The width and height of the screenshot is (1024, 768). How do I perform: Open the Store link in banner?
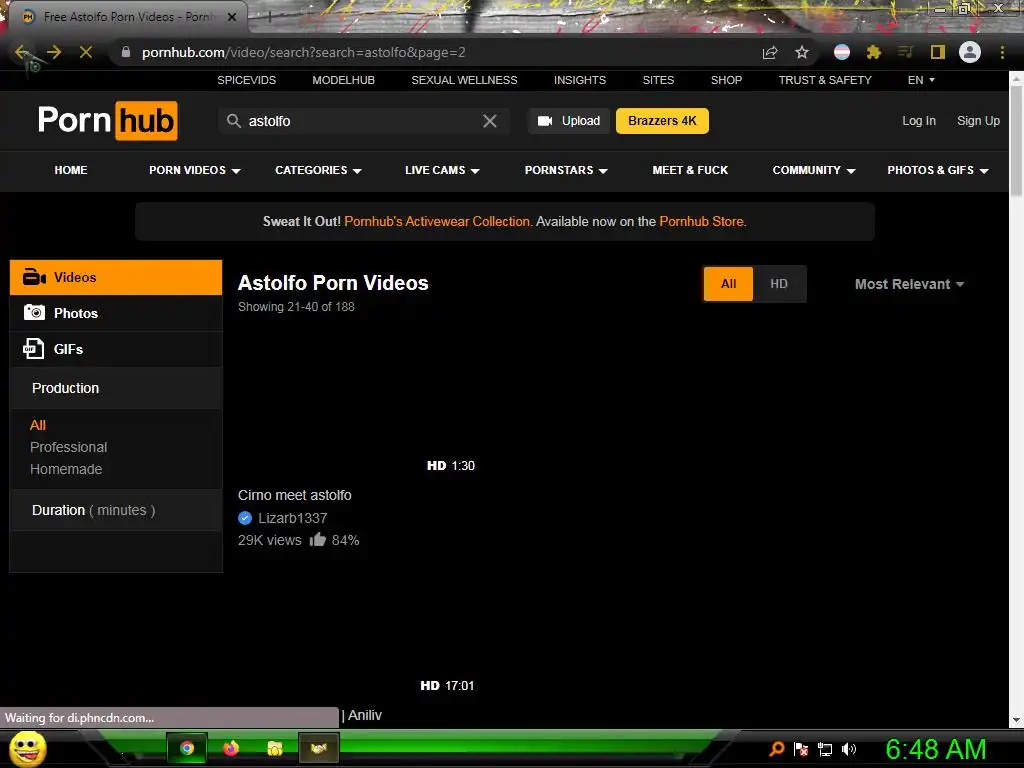click(x=702, y=221)
